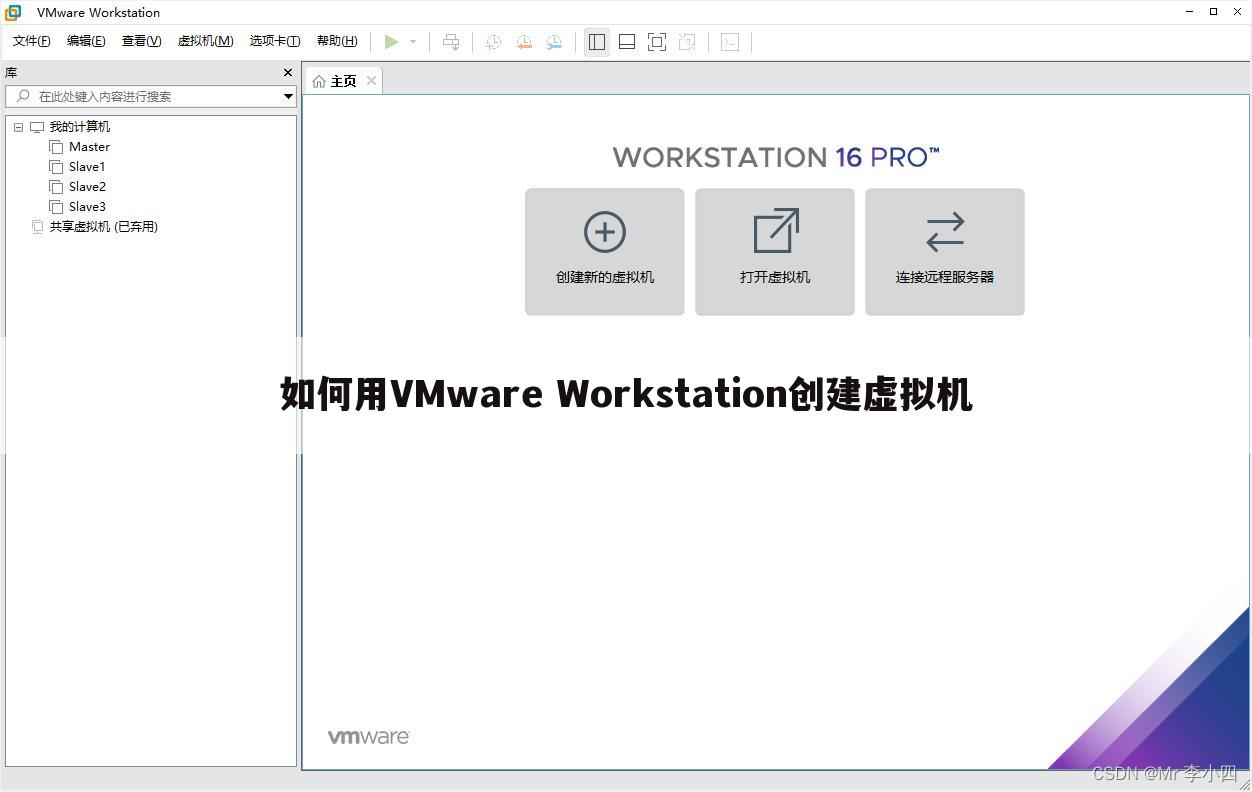Open the 虚拟机(M) menu
The width and height of the screenshot is (1252, 792).
(205, 41)
